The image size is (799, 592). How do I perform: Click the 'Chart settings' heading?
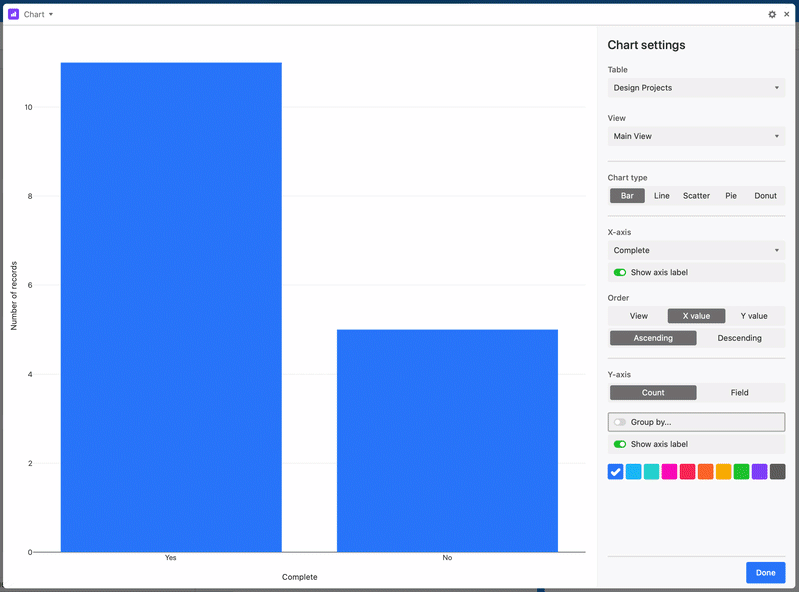tap(646, 45)
